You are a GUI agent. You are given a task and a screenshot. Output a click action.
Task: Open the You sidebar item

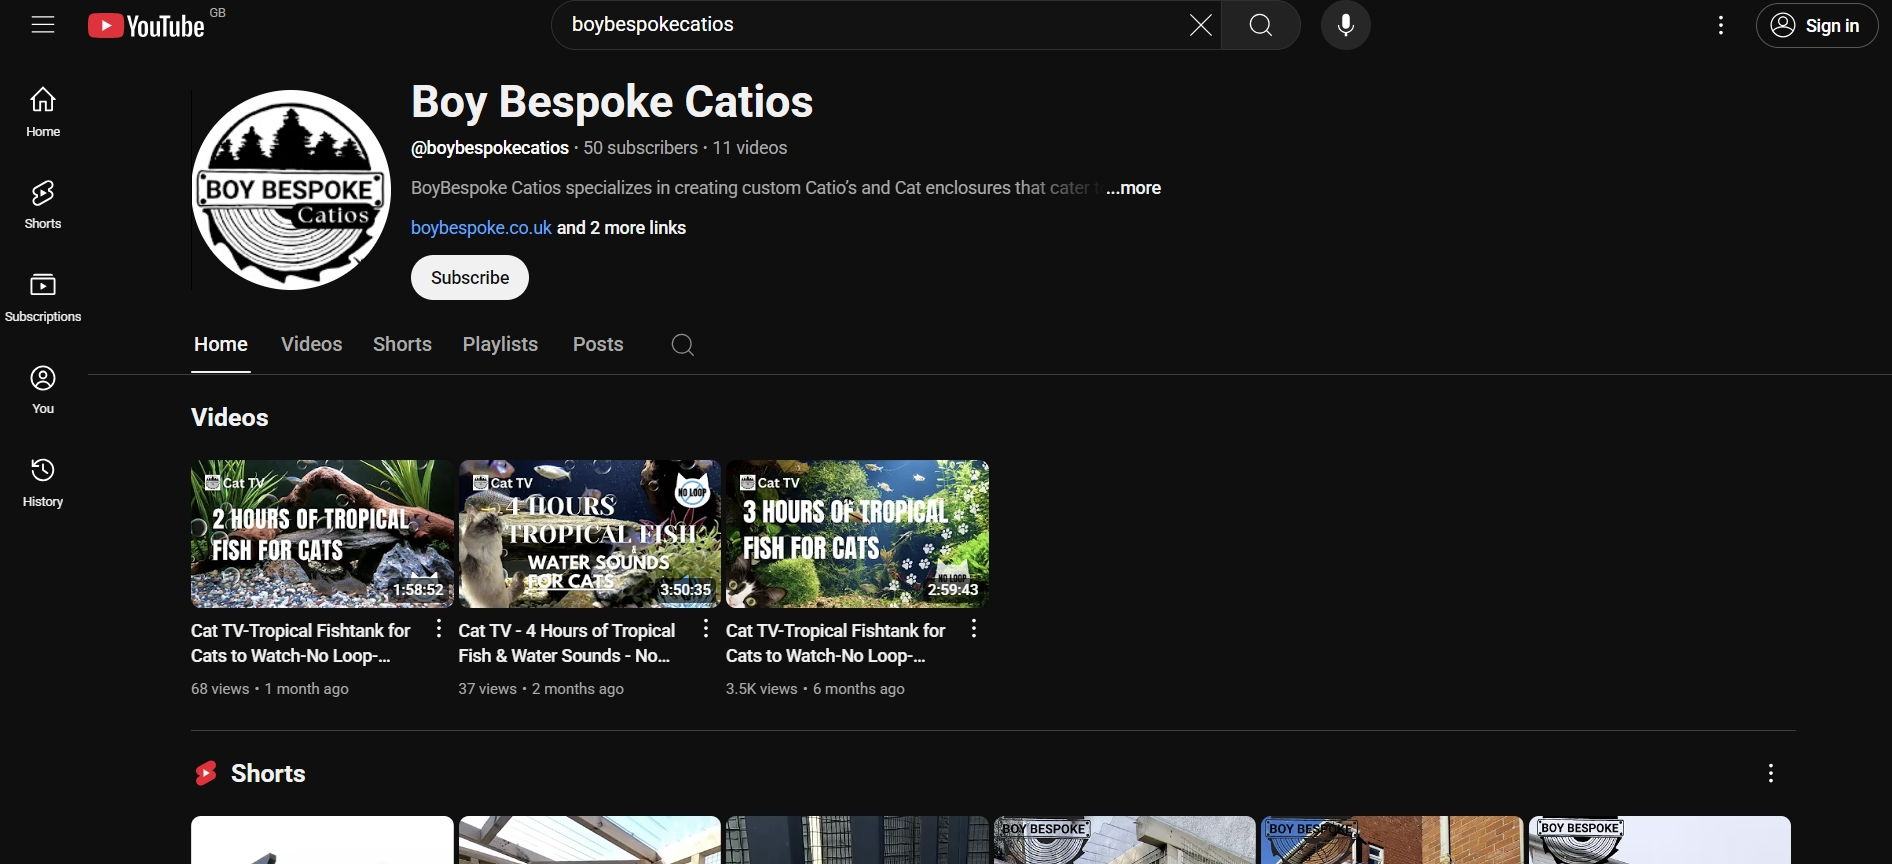pos(43,390)
